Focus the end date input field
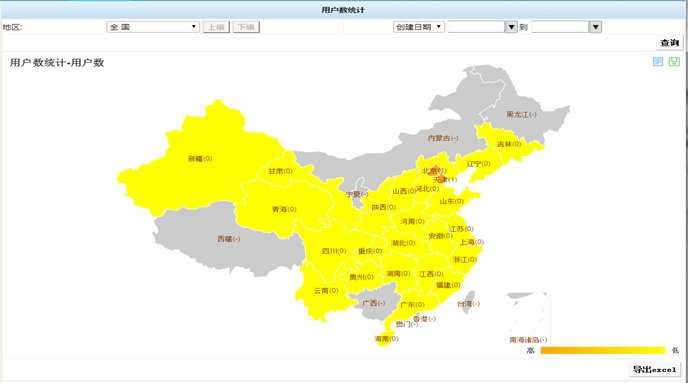688x383 pixels. click(561, 27)
